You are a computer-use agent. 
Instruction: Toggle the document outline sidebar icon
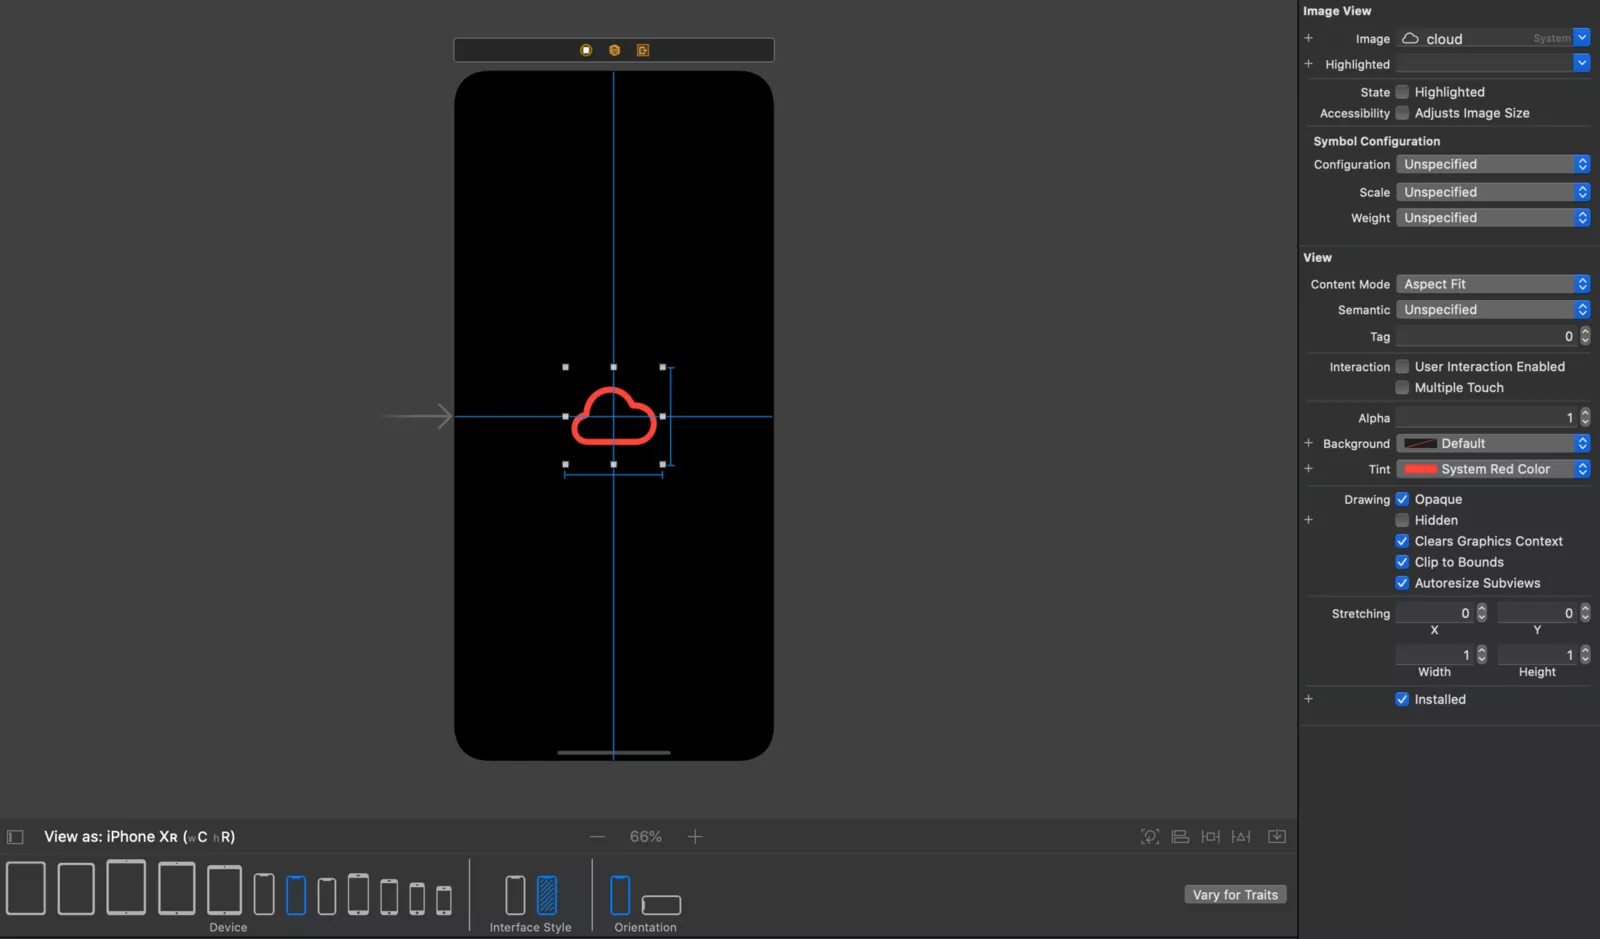[15, 837]
